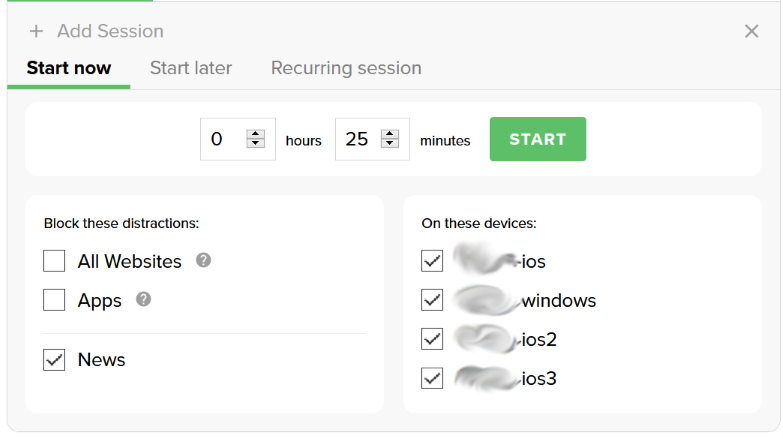783x439 pixels.
Task: Switch to the Start later tab
Action: (x=191, y=68)
